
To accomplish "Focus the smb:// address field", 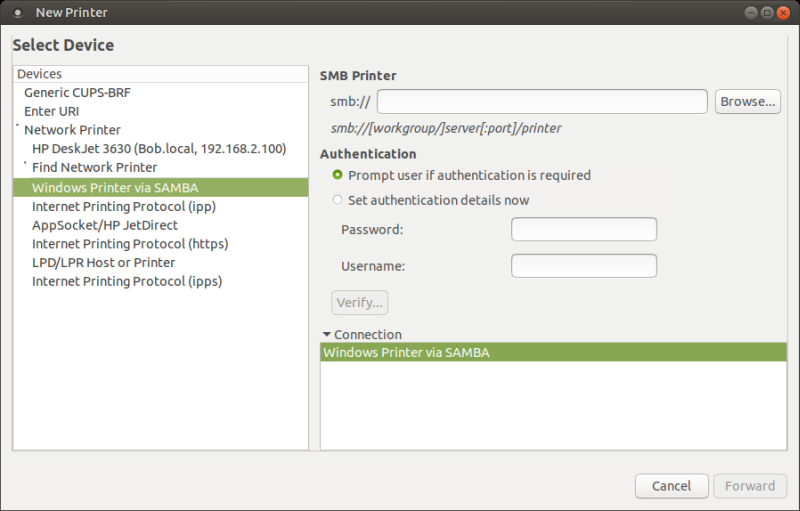I will click(x=542, y=101).
